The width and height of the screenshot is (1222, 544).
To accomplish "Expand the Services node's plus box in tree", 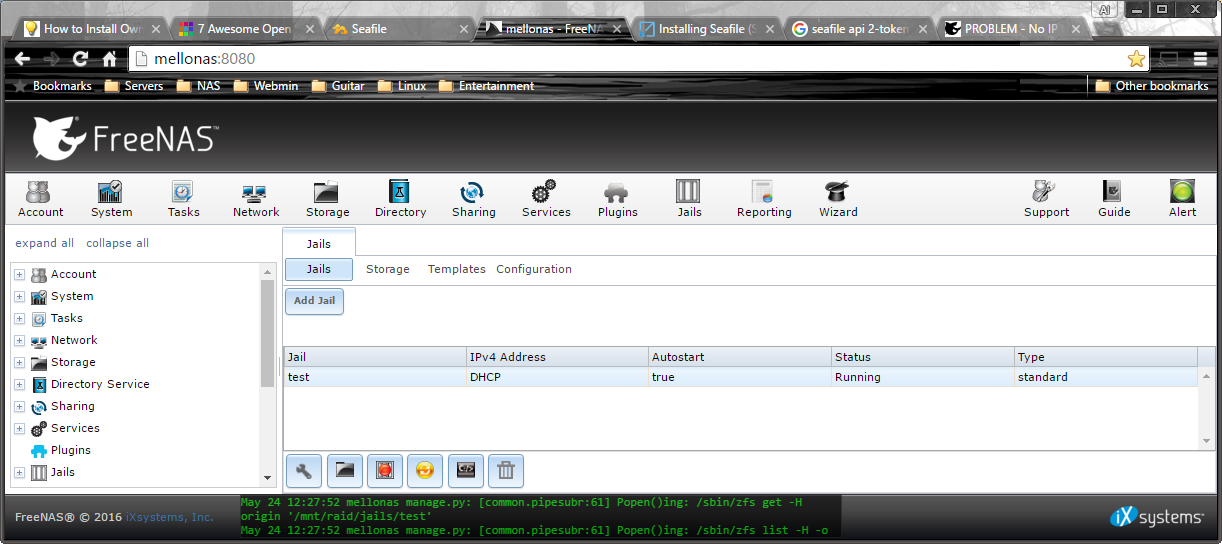I will click(19, 428).
